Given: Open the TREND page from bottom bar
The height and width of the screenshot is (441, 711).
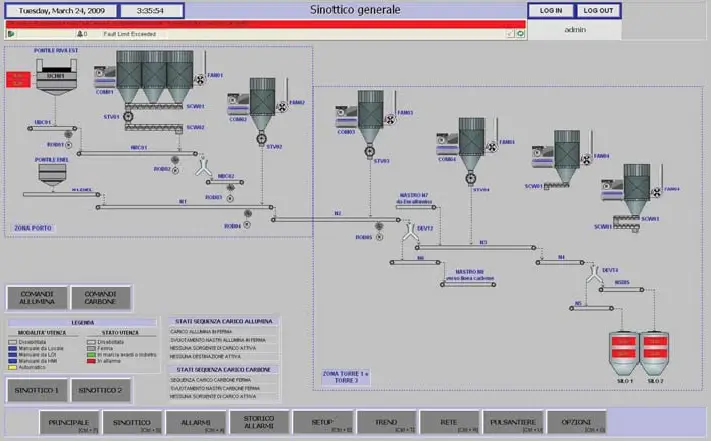Looking at the screenshot, I should click(x=387, y=424).
